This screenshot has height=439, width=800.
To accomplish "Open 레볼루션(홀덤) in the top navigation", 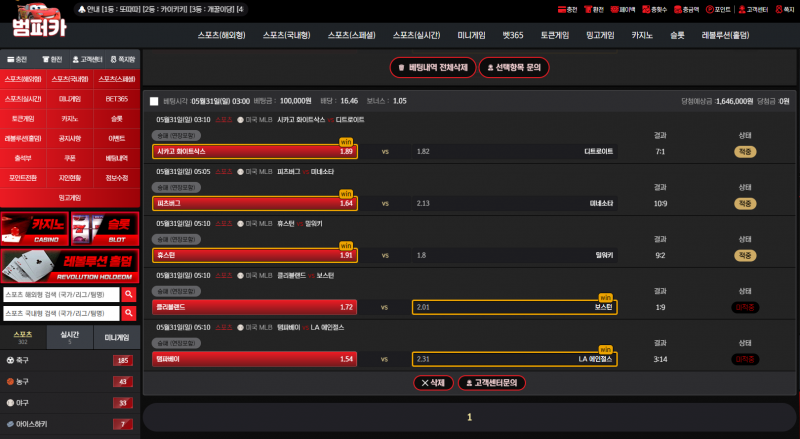I will (x=725, y=35).
